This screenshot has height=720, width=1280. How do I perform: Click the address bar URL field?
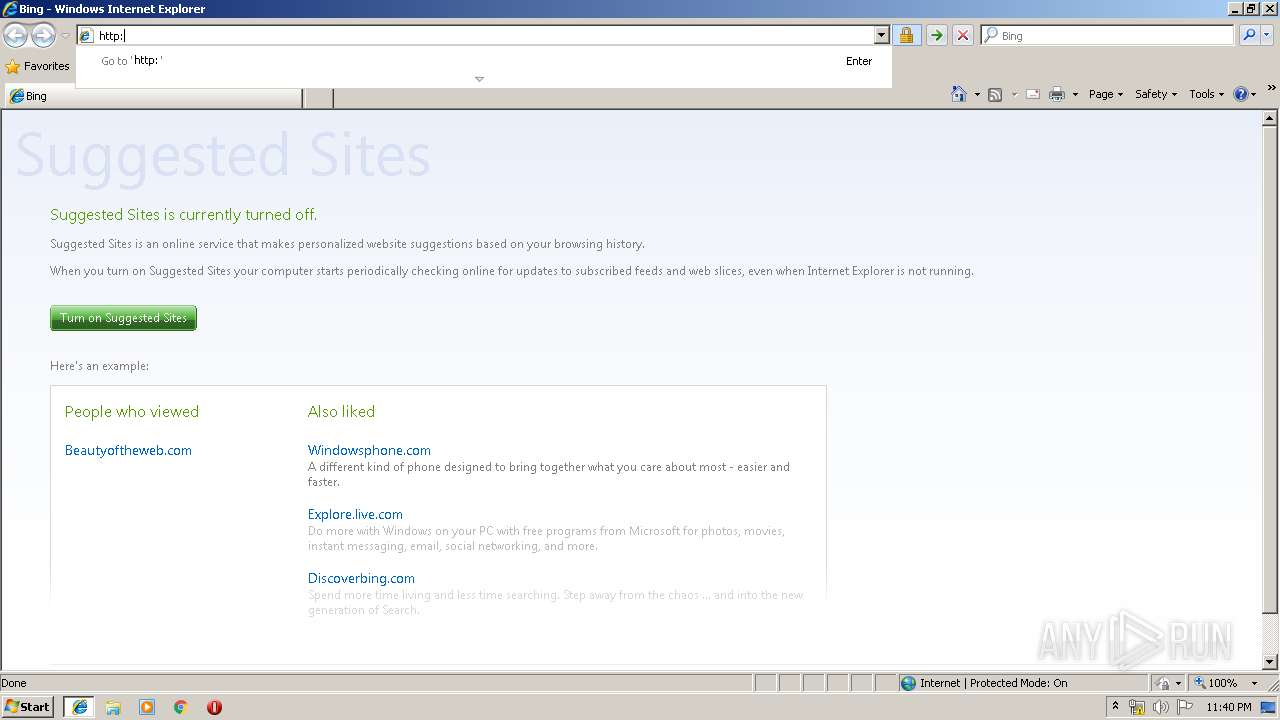tap(484, 36)
